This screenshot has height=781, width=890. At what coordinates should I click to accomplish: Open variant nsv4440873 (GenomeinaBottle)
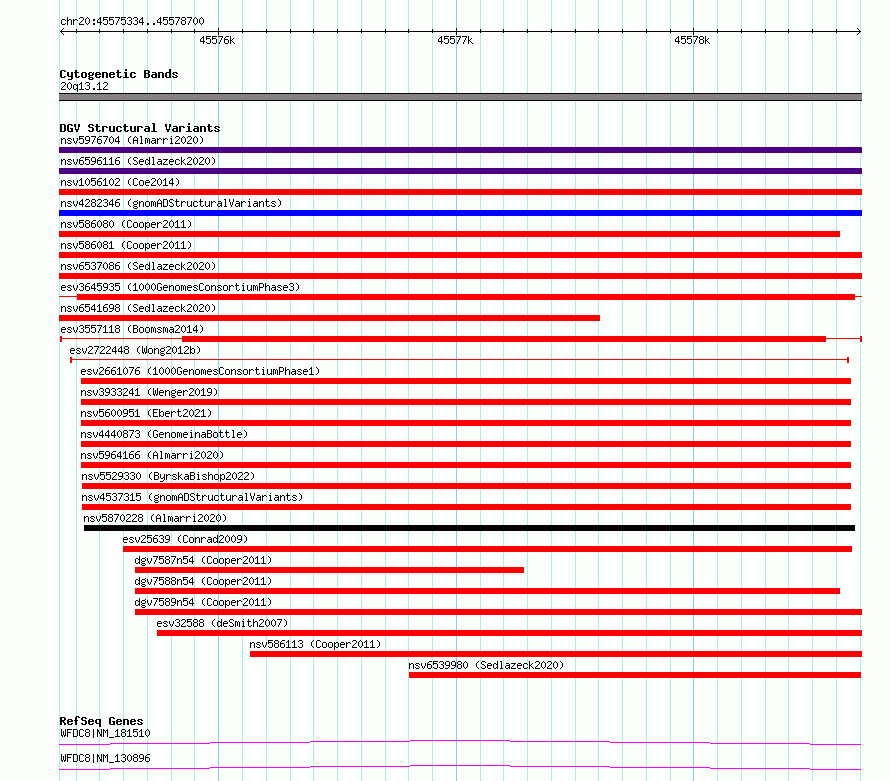pos(164,434)
